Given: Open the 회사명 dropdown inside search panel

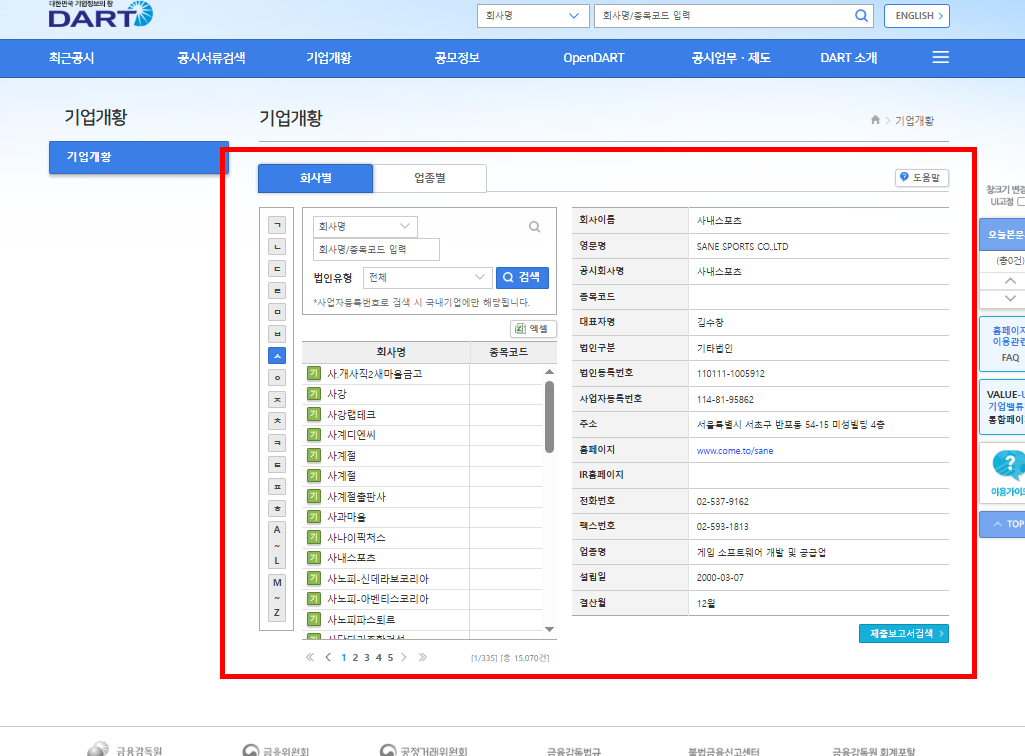Looking at the screenshot, I should (x=365, y=226).
